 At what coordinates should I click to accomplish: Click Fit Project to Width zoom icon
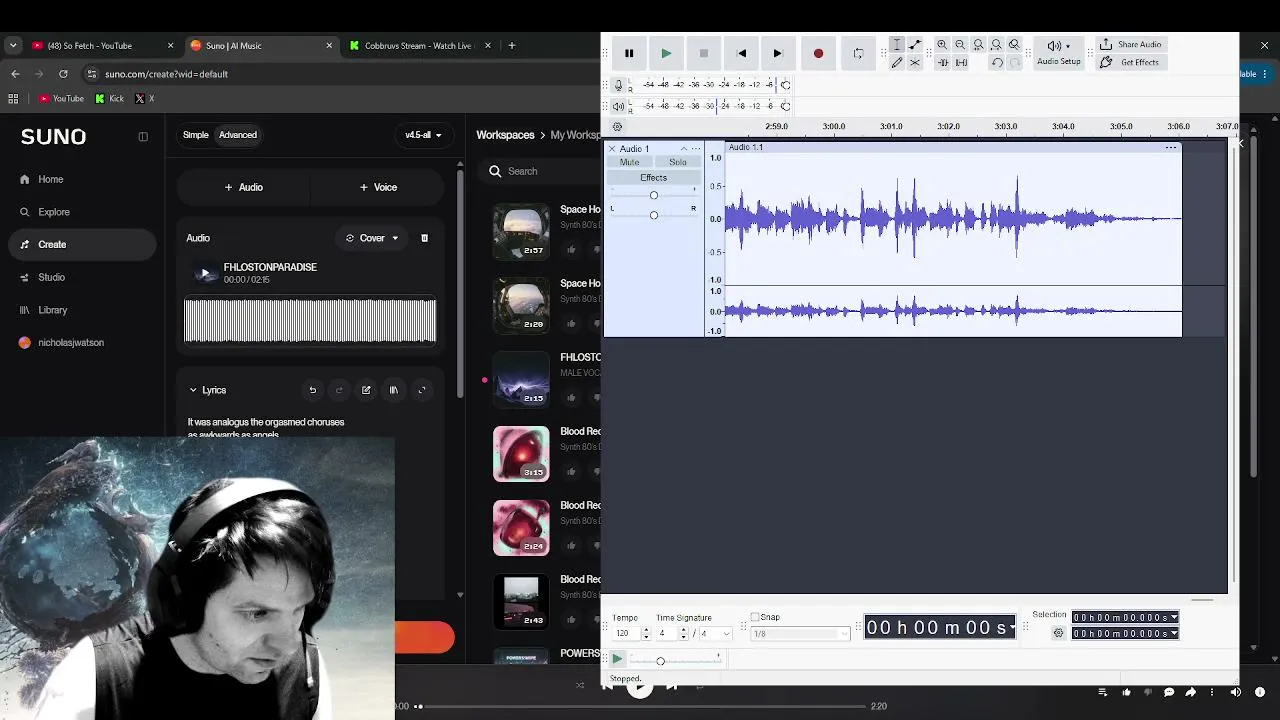coord(996,45)
